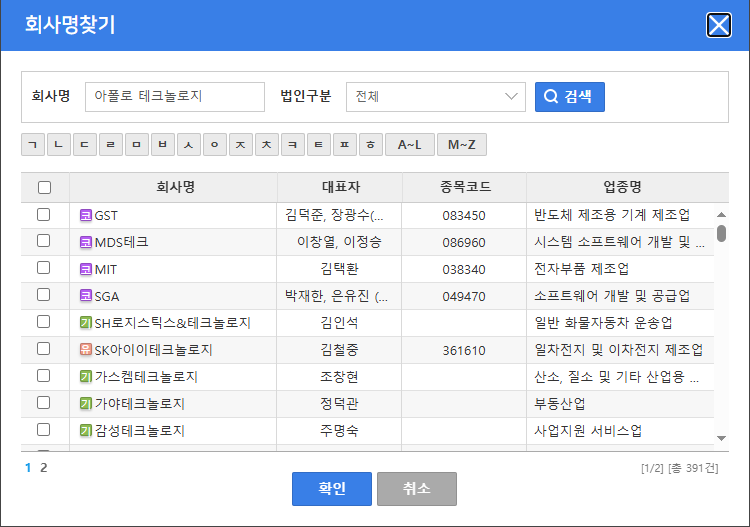Image resolution: width=750 pixels, height=527 pixels.
Task: Check the box for 감성테크놀로지 row
Action: (x=44, y=429)
